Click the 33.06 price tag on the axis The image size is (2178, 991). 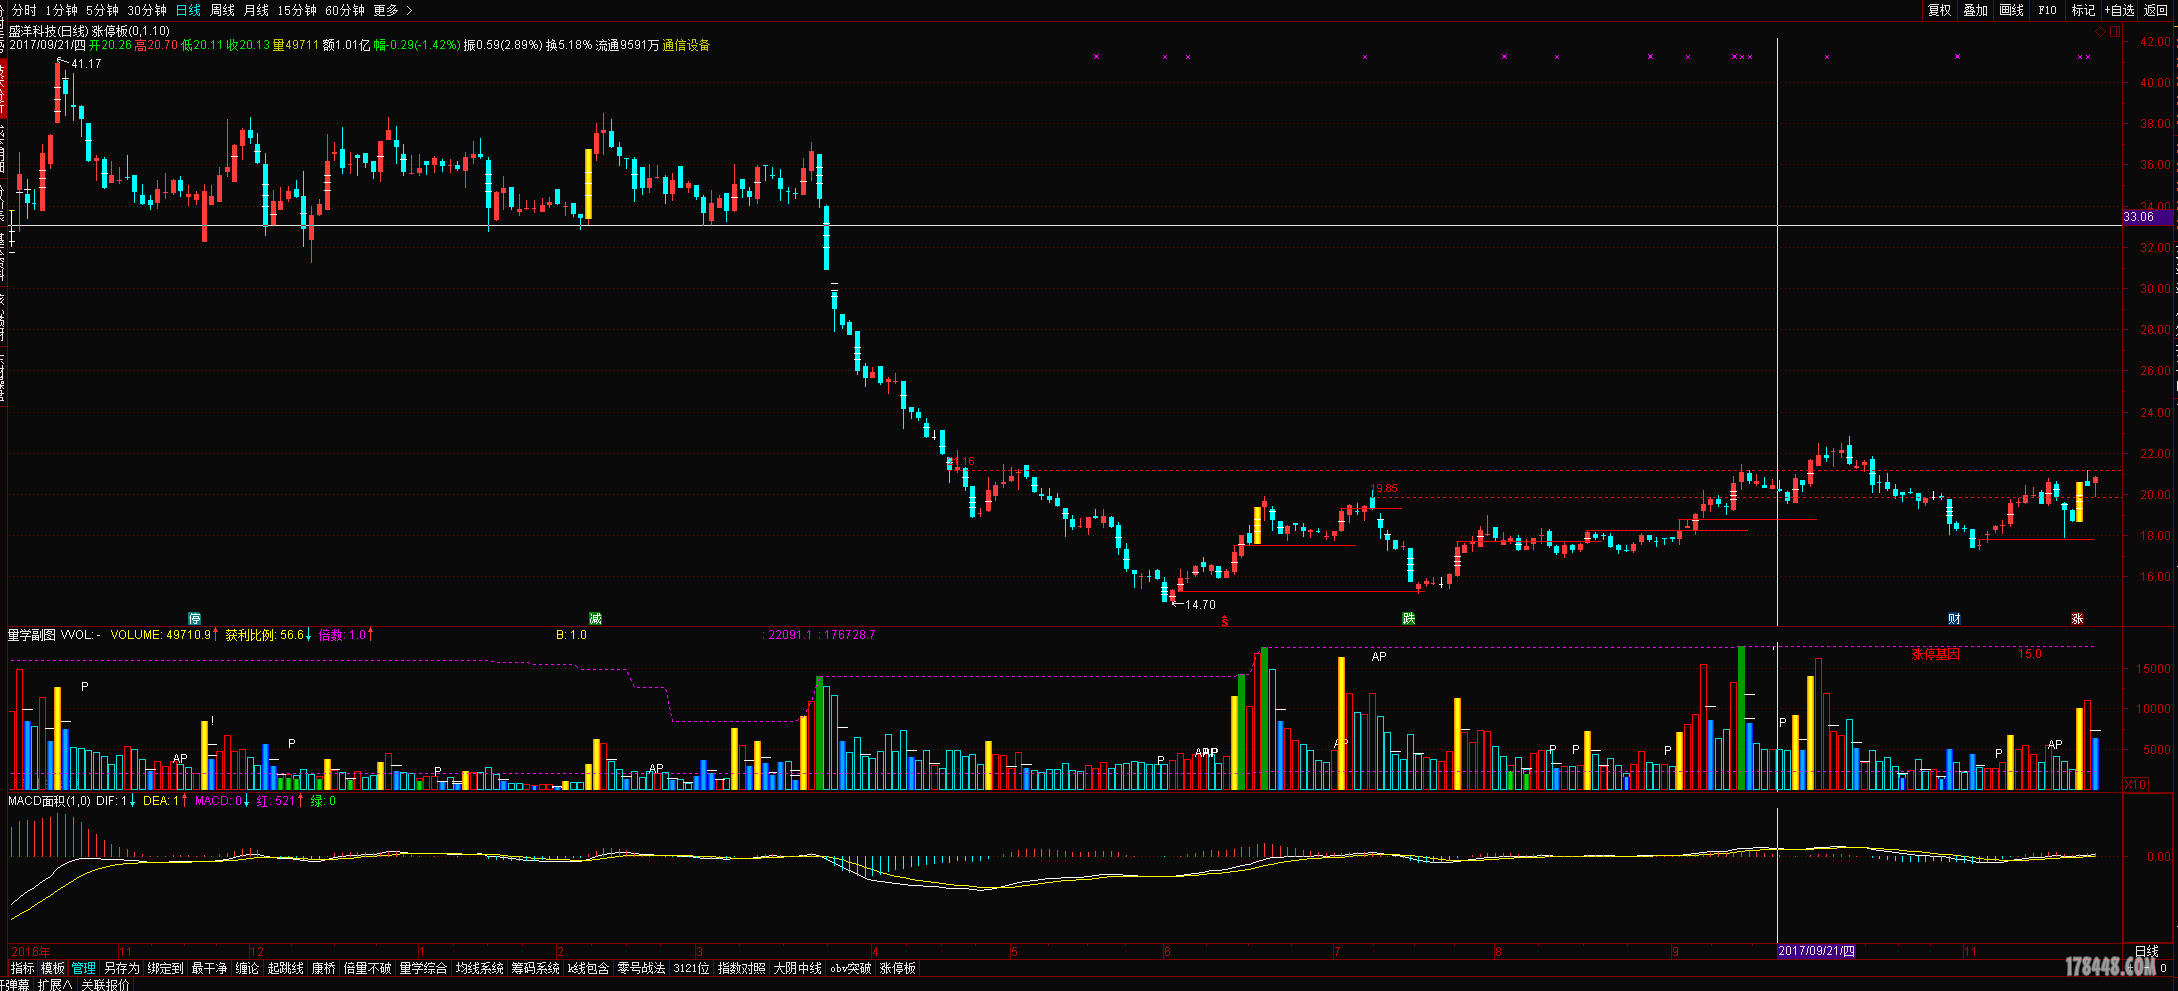click(x=2146, y=217)
